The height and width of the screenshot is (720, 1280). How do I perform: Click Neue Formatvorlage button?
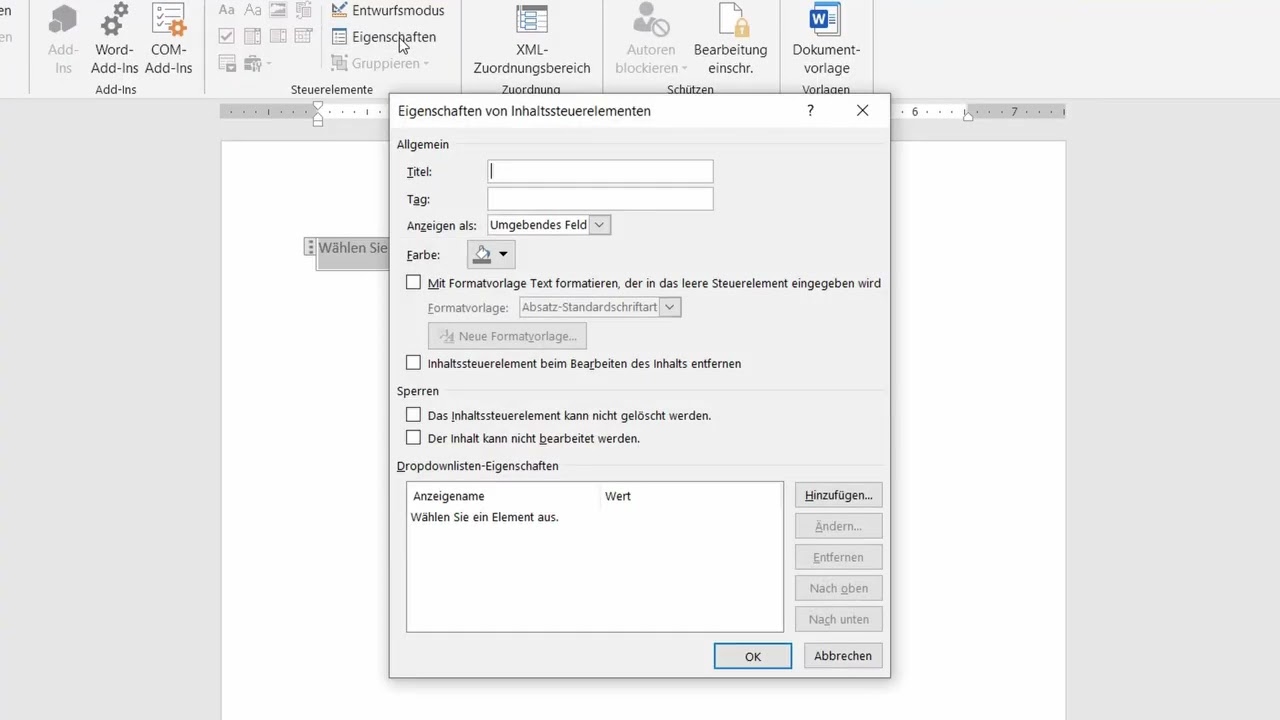click(507, 336)
